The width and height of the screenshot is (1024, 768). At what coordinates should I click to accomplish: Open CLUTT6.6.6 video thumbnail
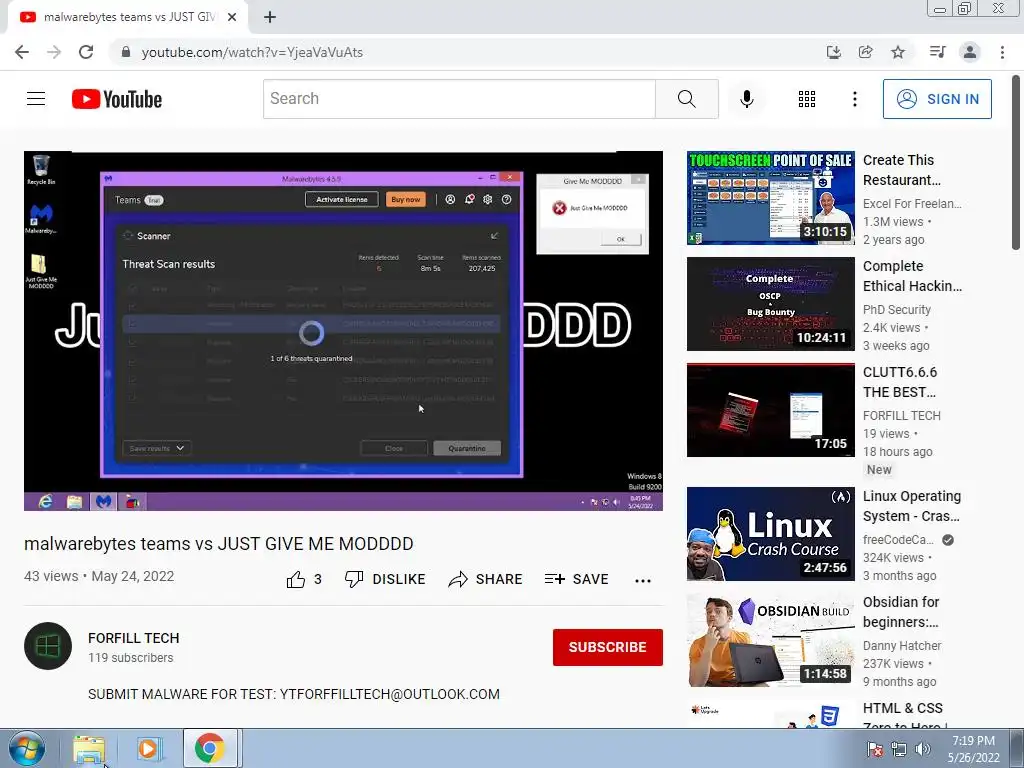pos(771,409)
